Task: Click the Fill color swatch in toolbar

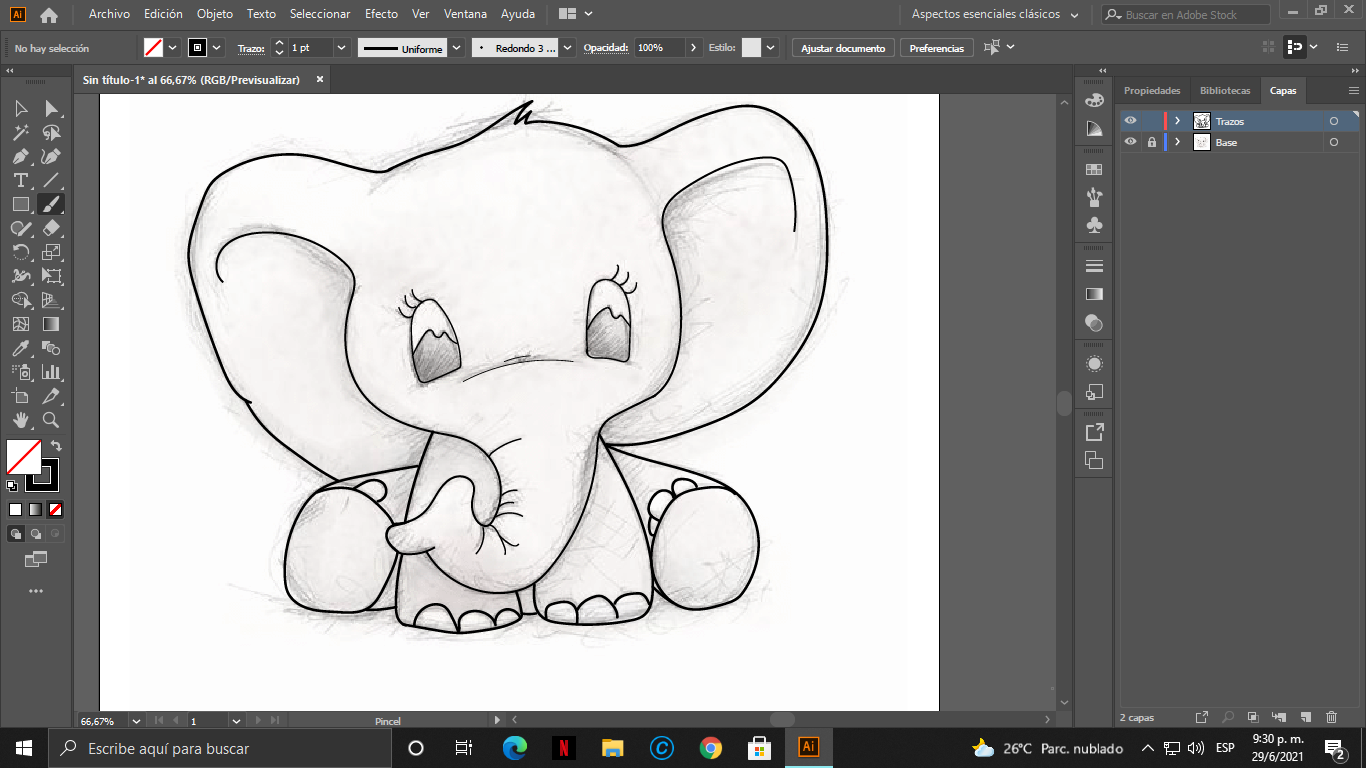Action: (x=24, y=457)
